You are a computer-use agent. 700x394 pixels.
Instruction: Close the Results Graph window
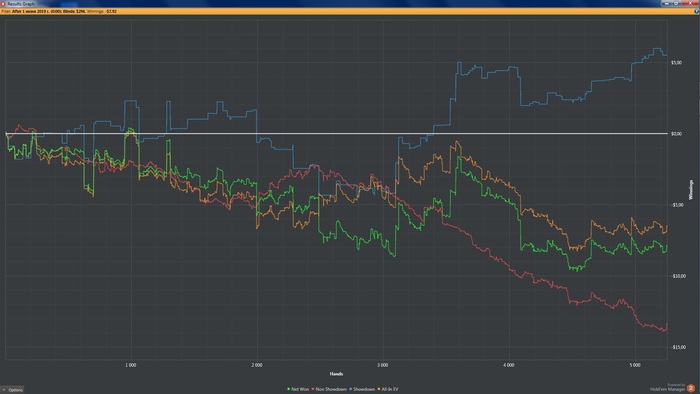click(x=690, y=4)
